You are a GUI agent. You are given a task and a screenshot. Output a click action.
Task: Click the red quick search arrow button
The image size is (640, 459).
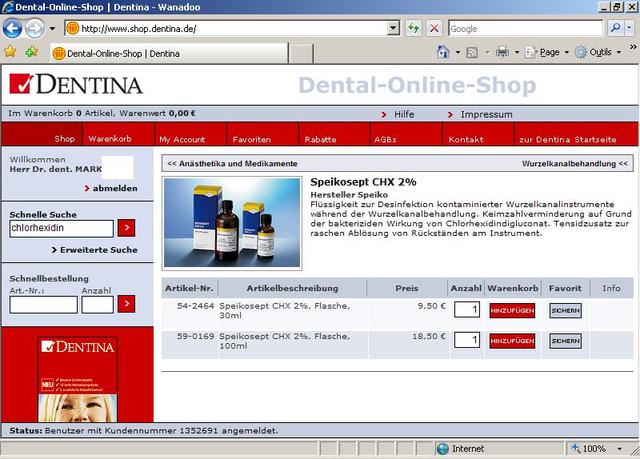point(126,228)
